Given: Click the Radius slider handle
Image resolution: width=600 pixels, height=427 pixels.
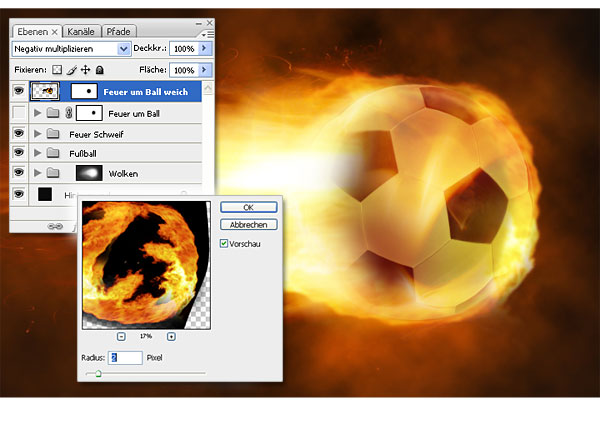Looking at the screenshot, I should click(x=98, y=373).
